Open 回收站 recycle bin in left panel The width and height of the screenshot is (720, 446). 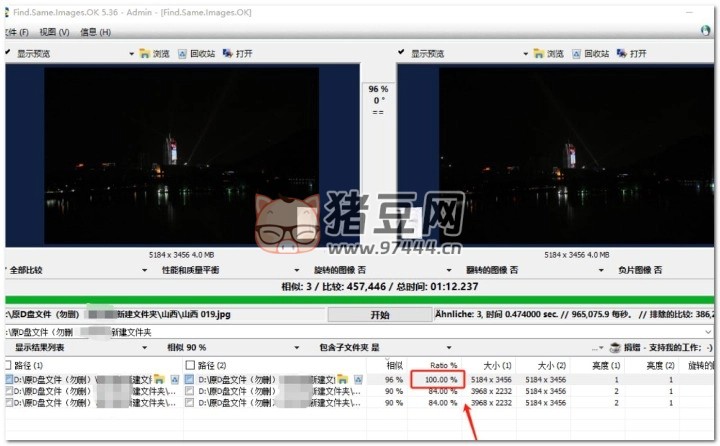tap(186, 53)
